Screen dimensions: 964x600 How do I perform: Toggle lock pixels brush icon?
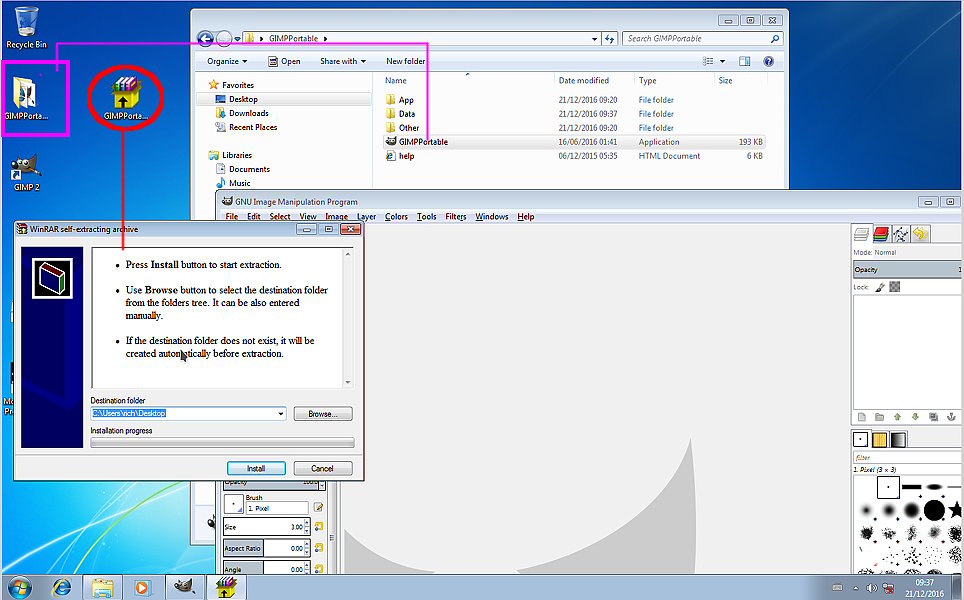880,287
